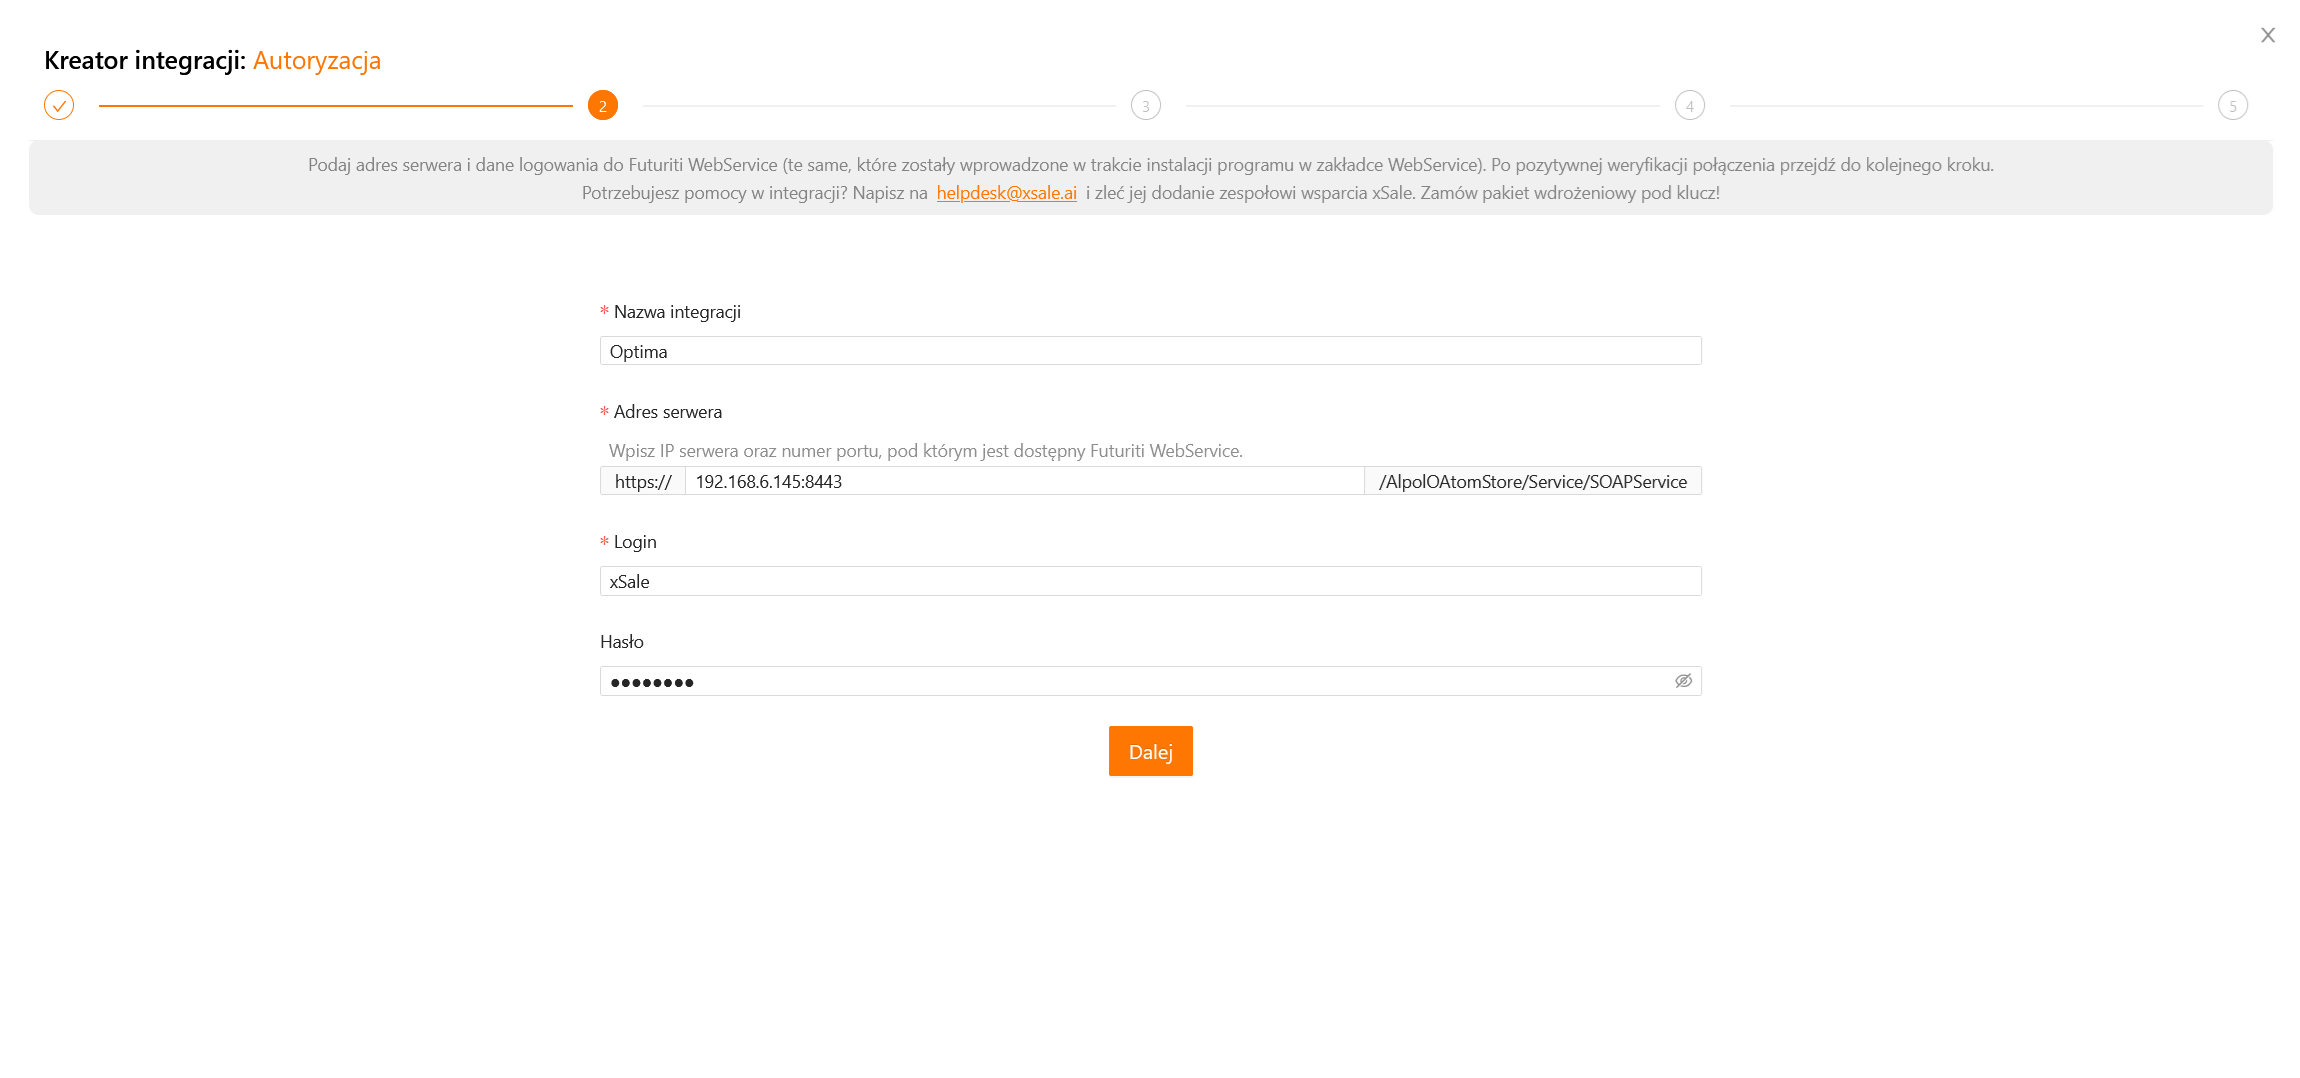Close the integration wizard with the X
Viewport: 2300px width, 1078px height.
coord(2267,35)
